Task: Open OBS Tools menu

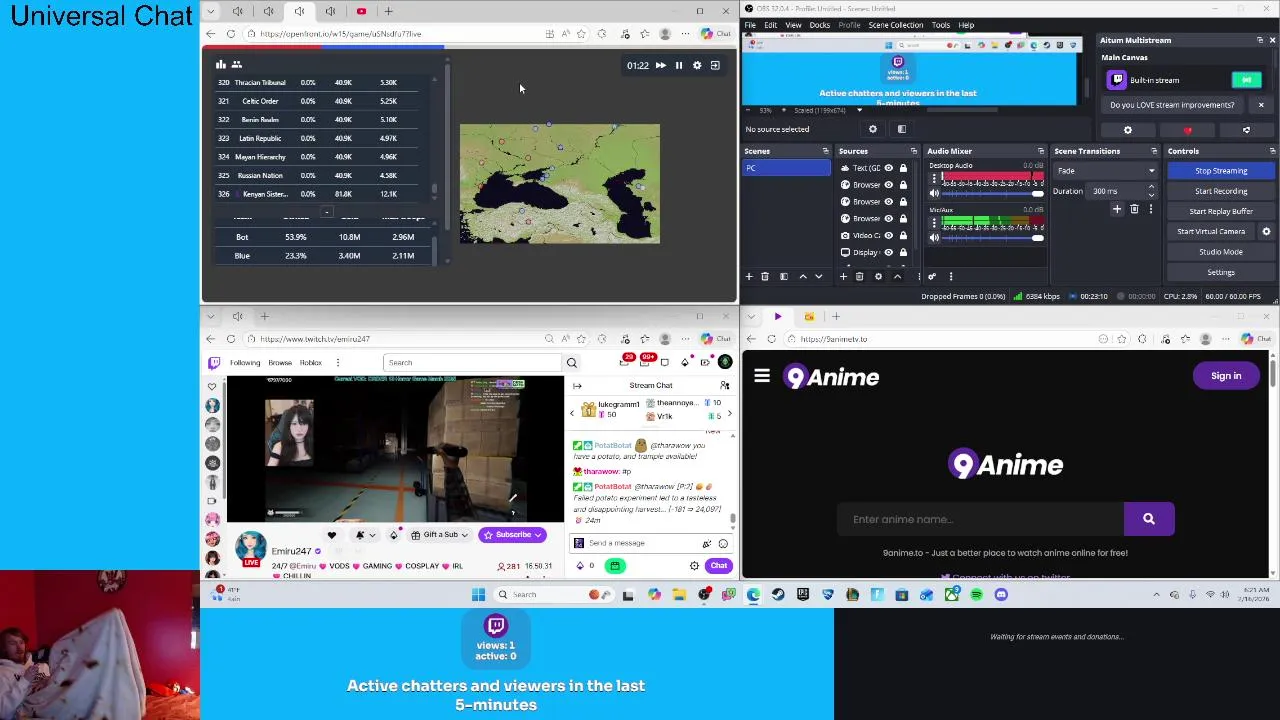Action: [x=941, y=25]
